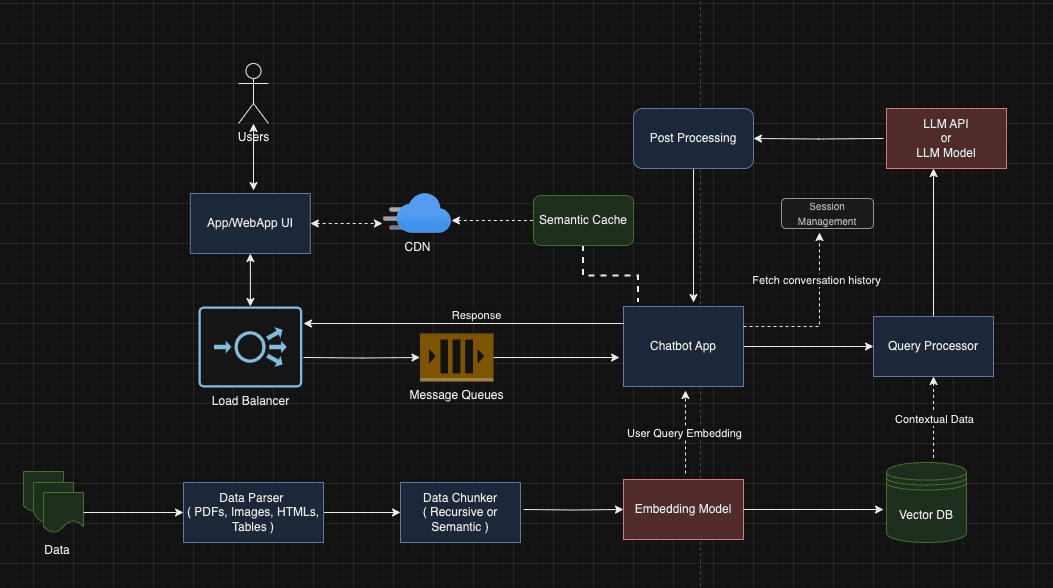Select the Data Chunker box

460,512
